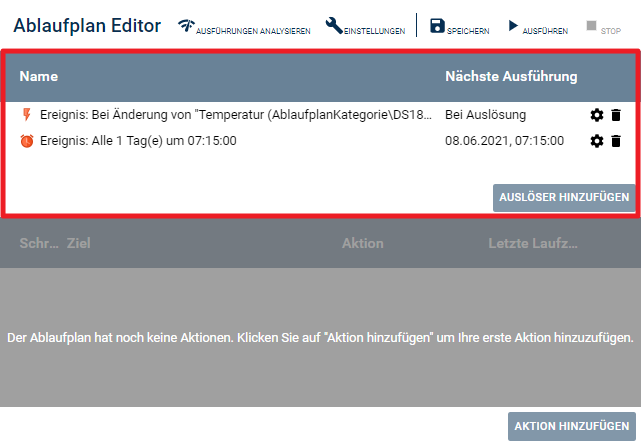
Task: Click the Letzte Laufz... column header
Action: (532, 243)
